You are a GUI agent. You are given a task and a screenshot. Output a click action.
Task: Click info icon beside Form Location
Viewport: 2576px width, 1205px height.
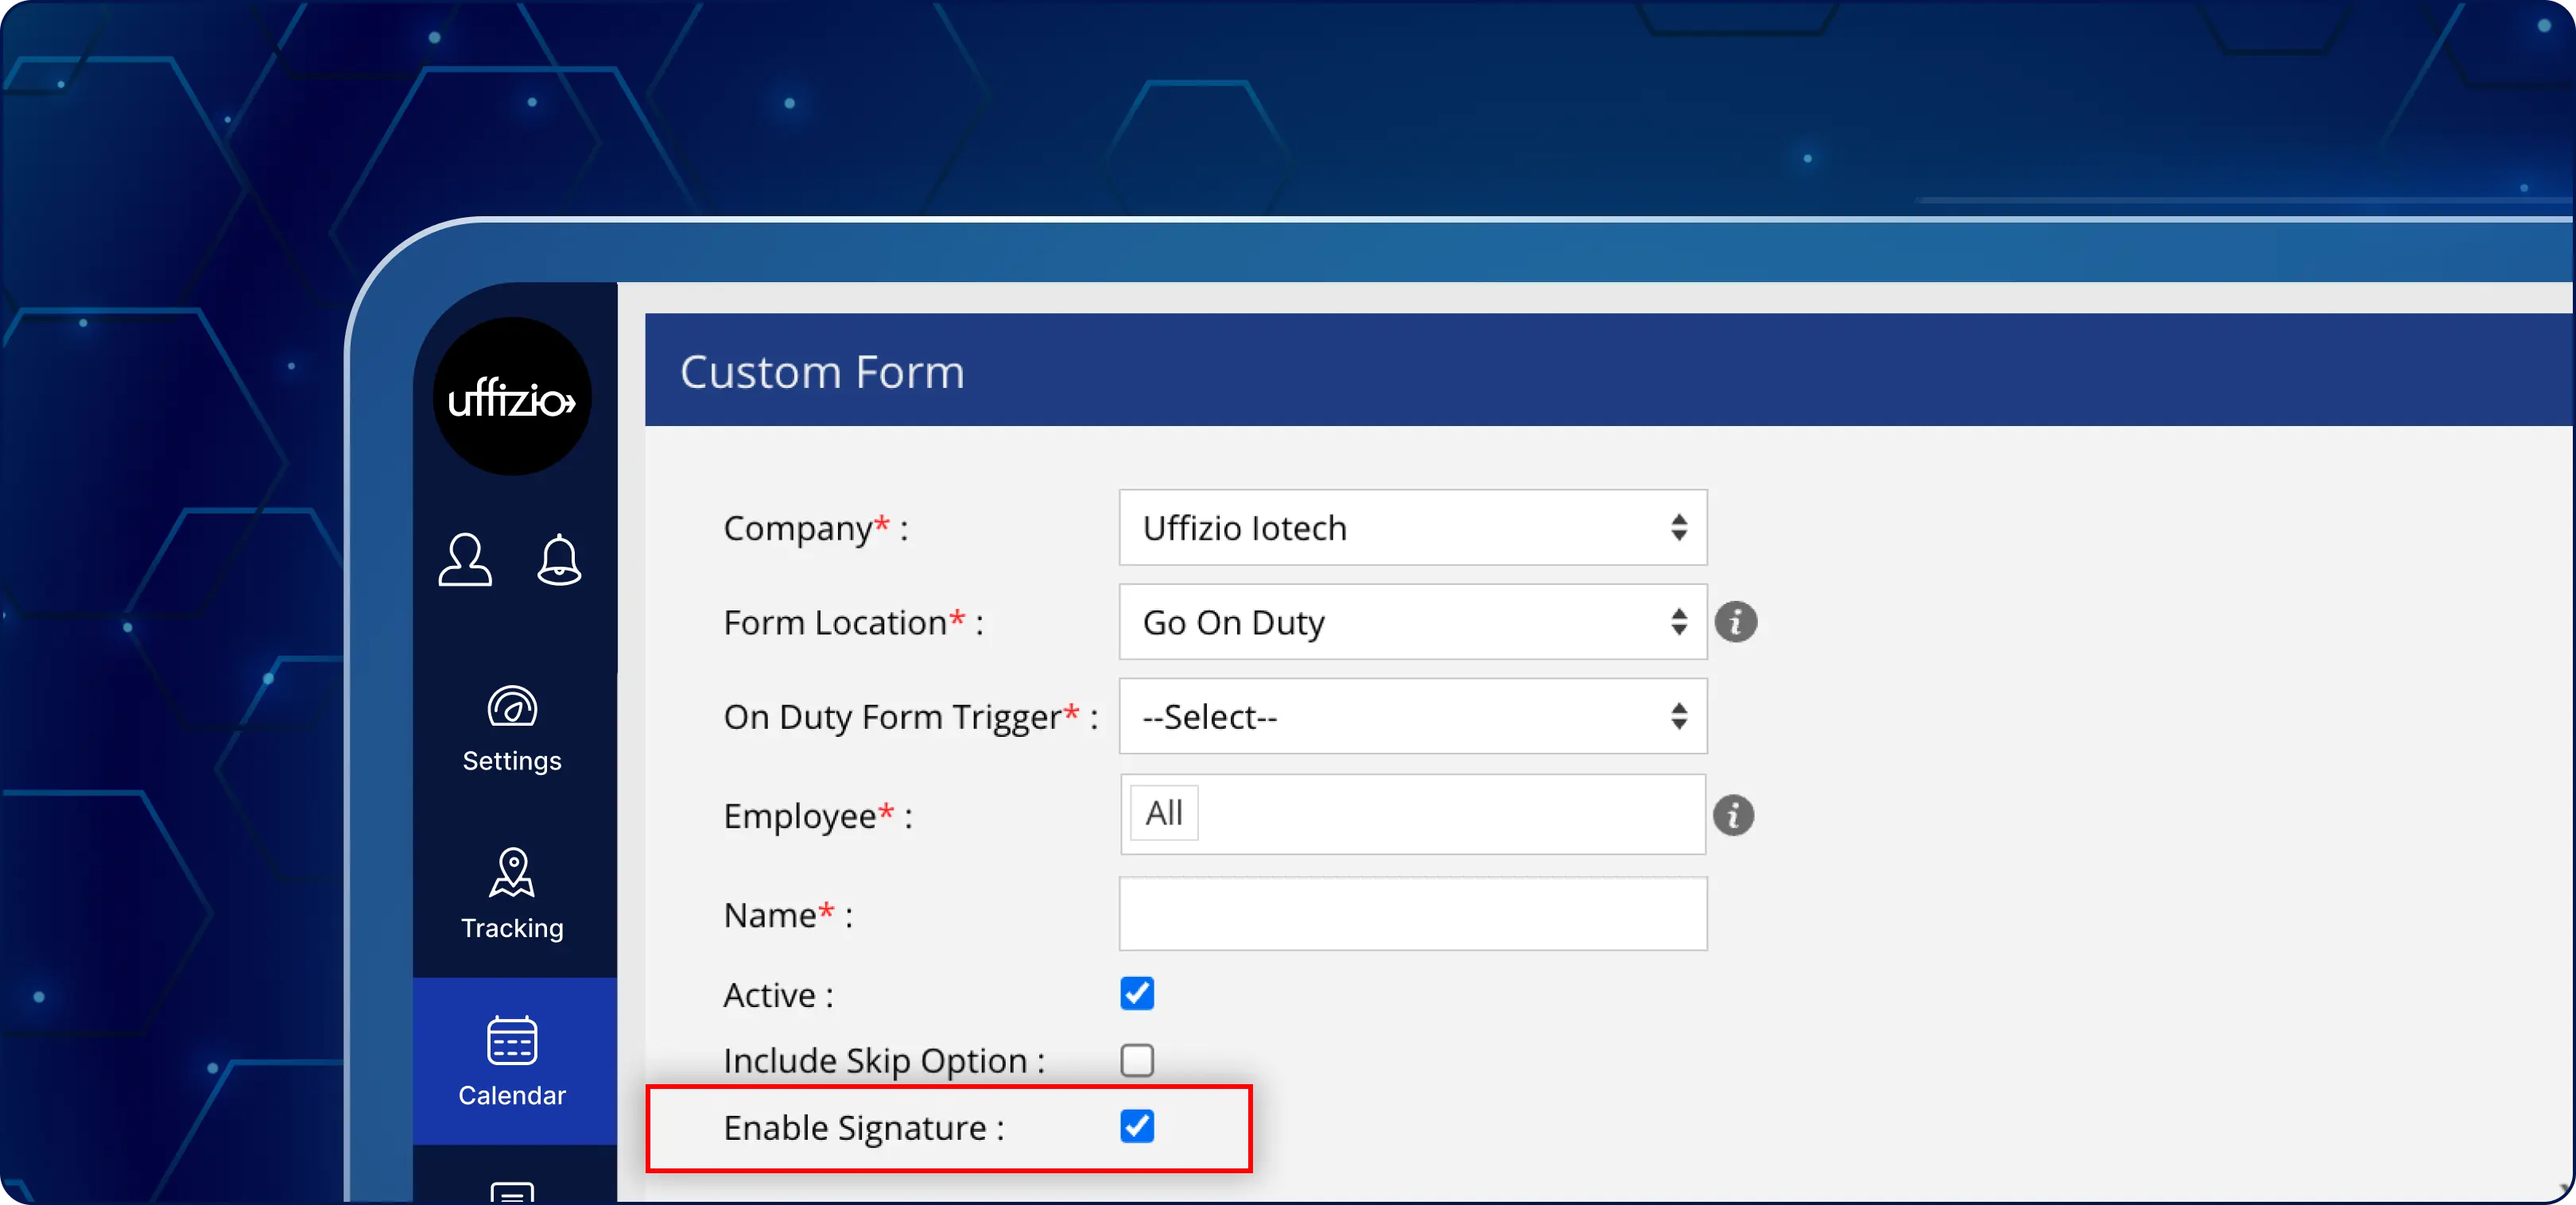click(x=1735, y=622)
